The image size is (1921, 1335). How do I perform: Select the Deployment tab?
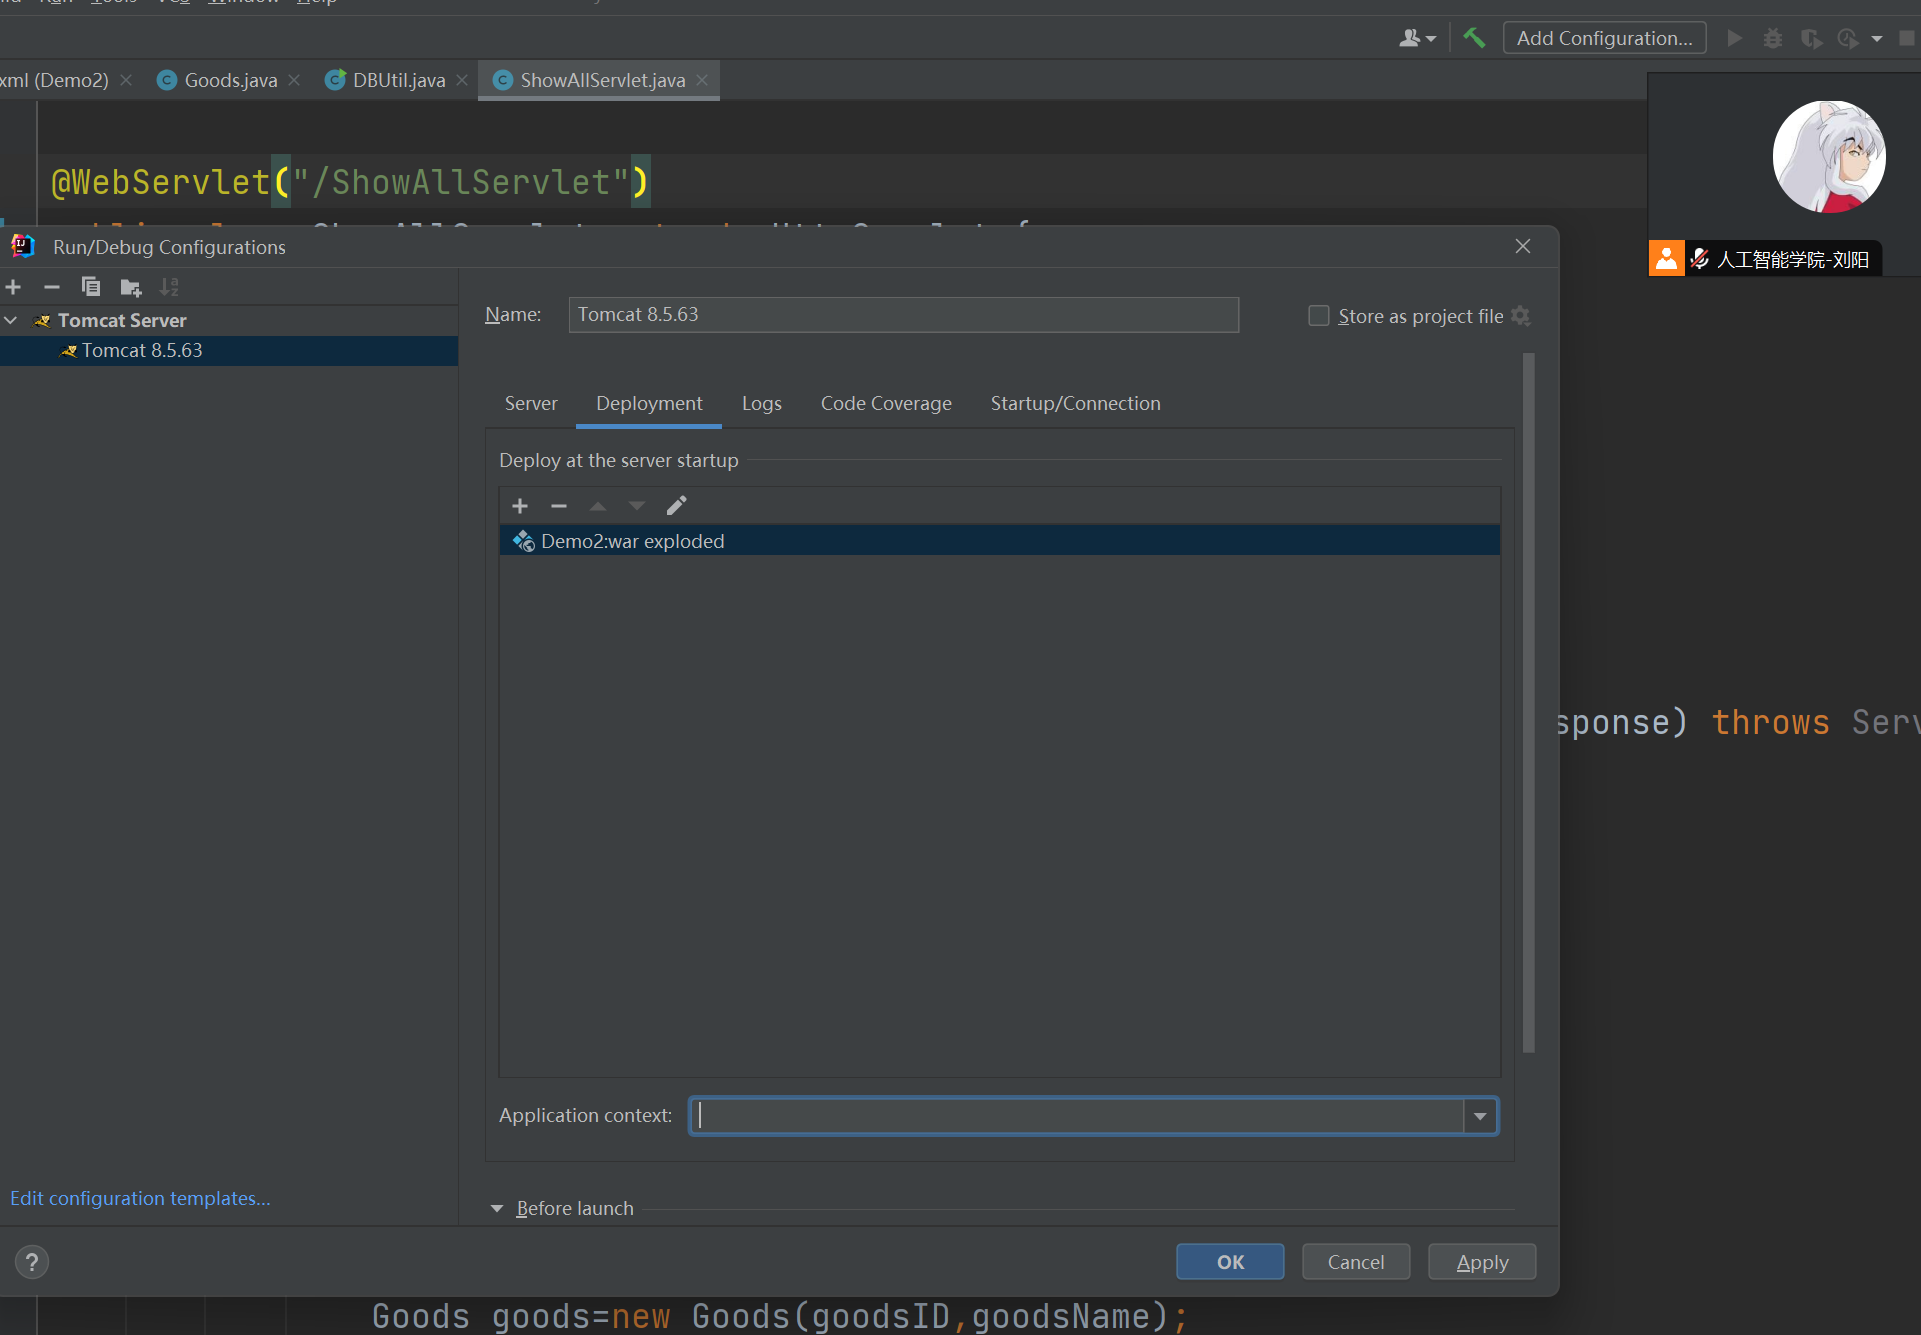pyautogui.click(x=649, y=403)
